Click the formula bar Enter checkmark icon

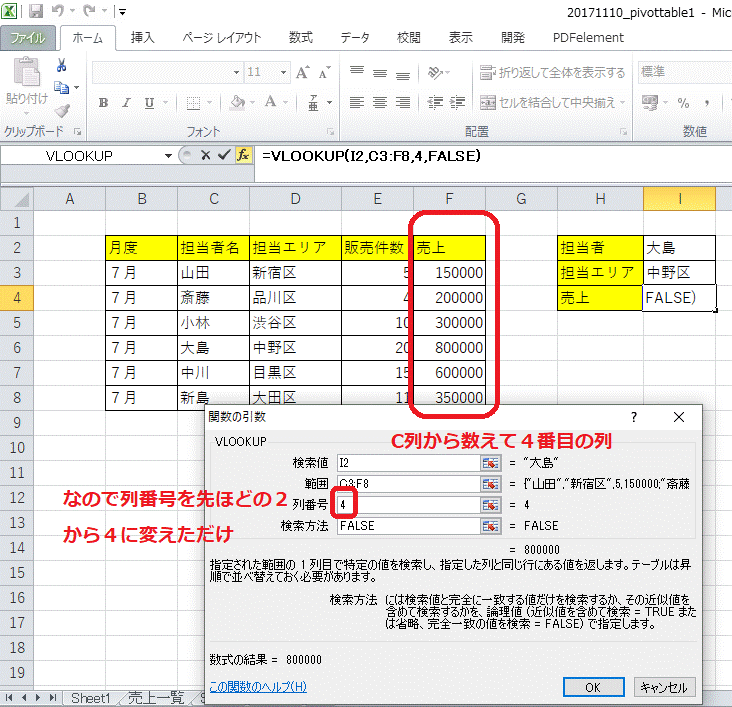[x=223, y=155]
